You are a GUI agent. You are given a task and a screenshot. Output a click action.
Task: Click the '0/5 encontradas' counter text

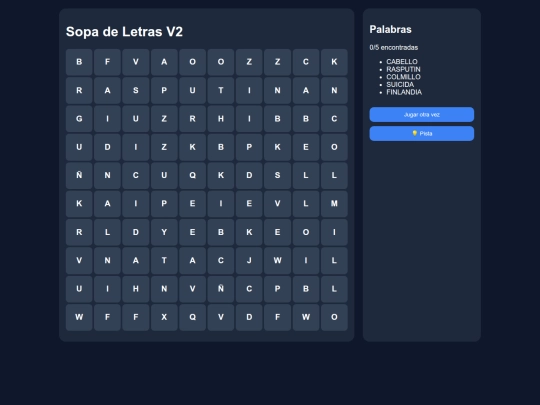394,48
